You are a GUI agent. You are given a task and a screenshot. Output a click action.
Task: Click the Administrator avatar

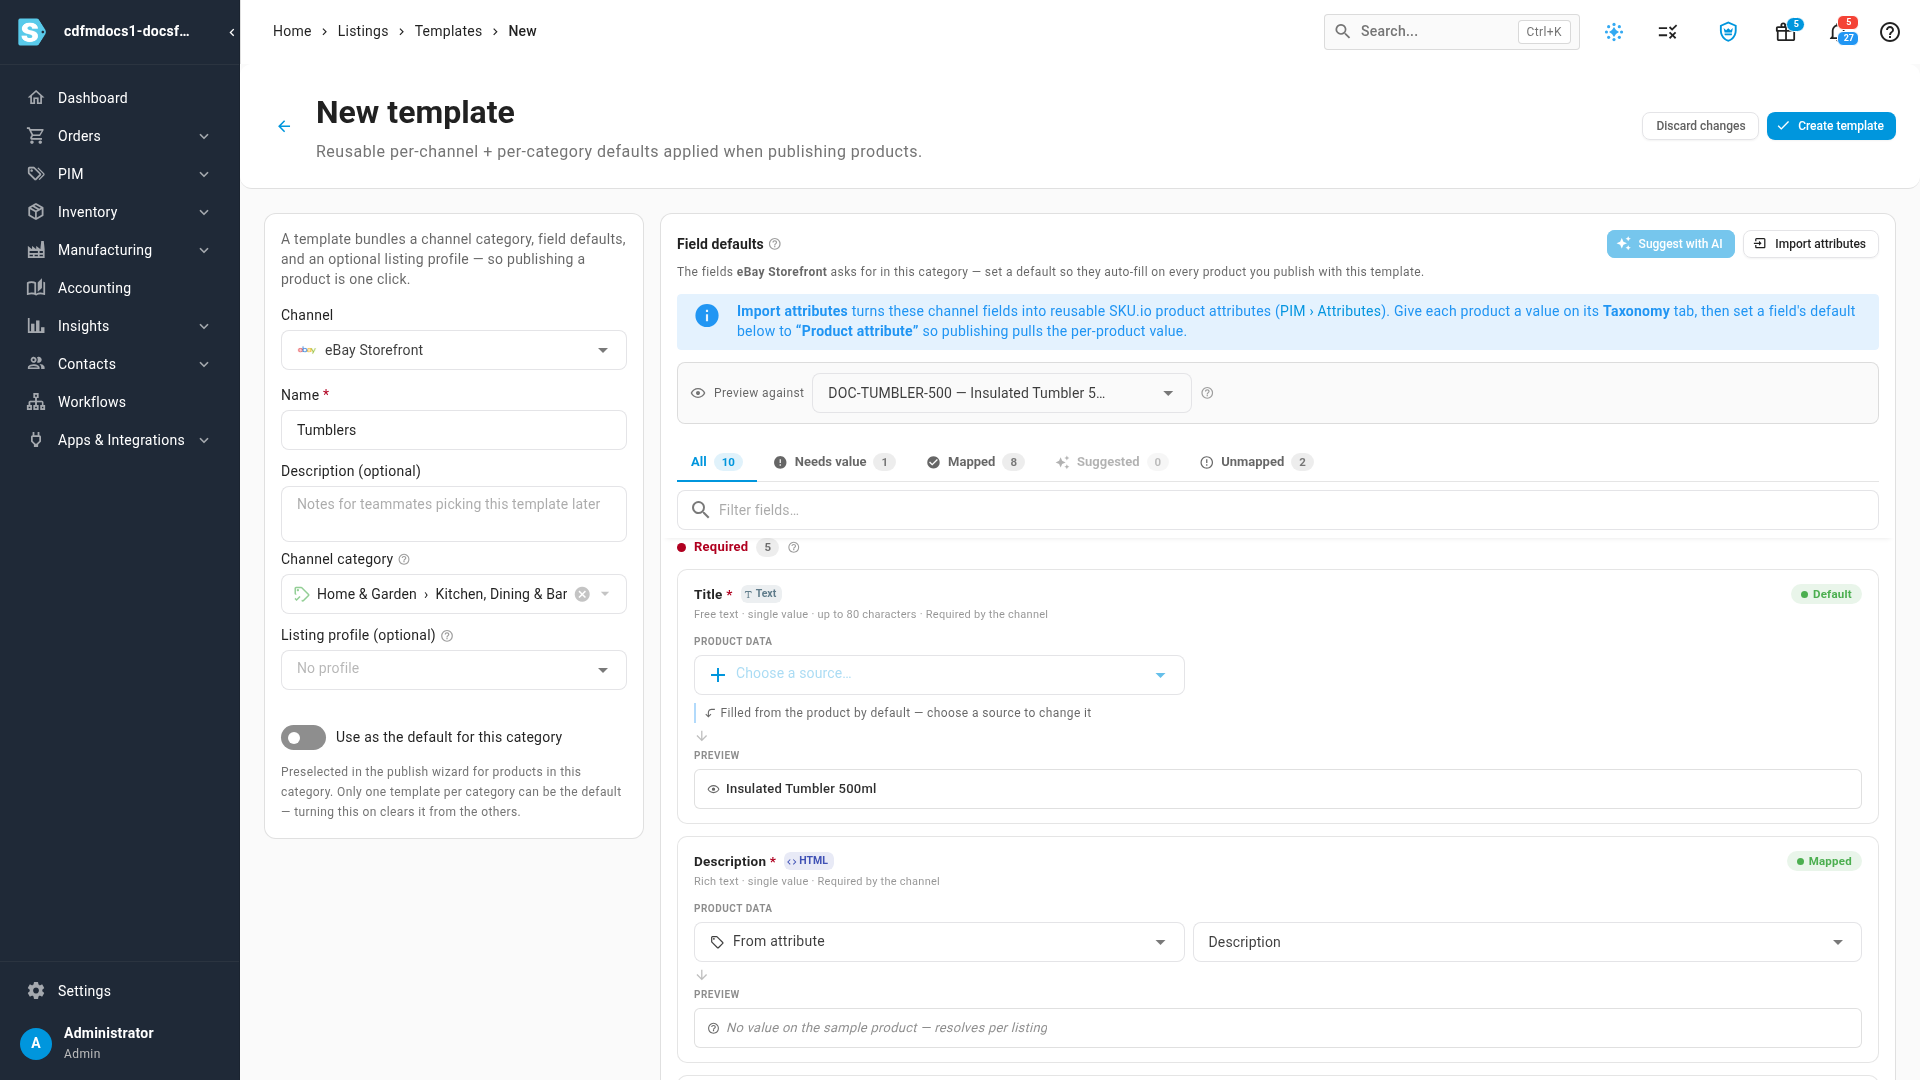(36, 1043)
